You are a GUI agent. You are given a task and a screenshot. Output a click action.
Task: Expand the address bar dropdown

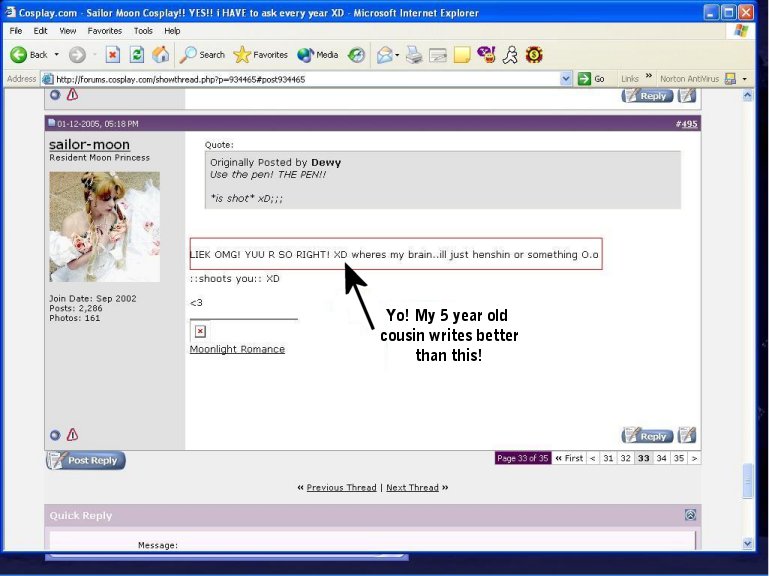[x=565, y=79]
